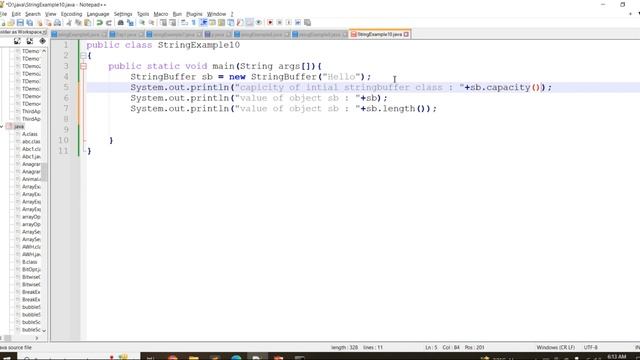Screen dimensions: 640x360
Task: Toggle Word wrap toolbar icon
Action: click(184, 23)
